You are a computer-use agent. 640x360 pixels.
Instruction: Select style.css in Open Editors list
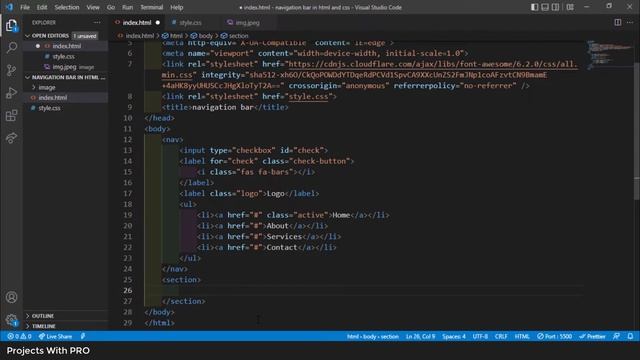(63, 57)
